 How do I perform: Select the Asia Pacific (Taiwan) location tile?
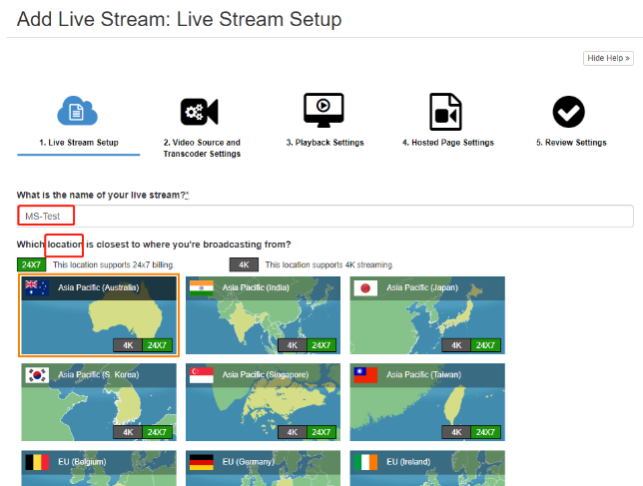(x=428, y=402)
